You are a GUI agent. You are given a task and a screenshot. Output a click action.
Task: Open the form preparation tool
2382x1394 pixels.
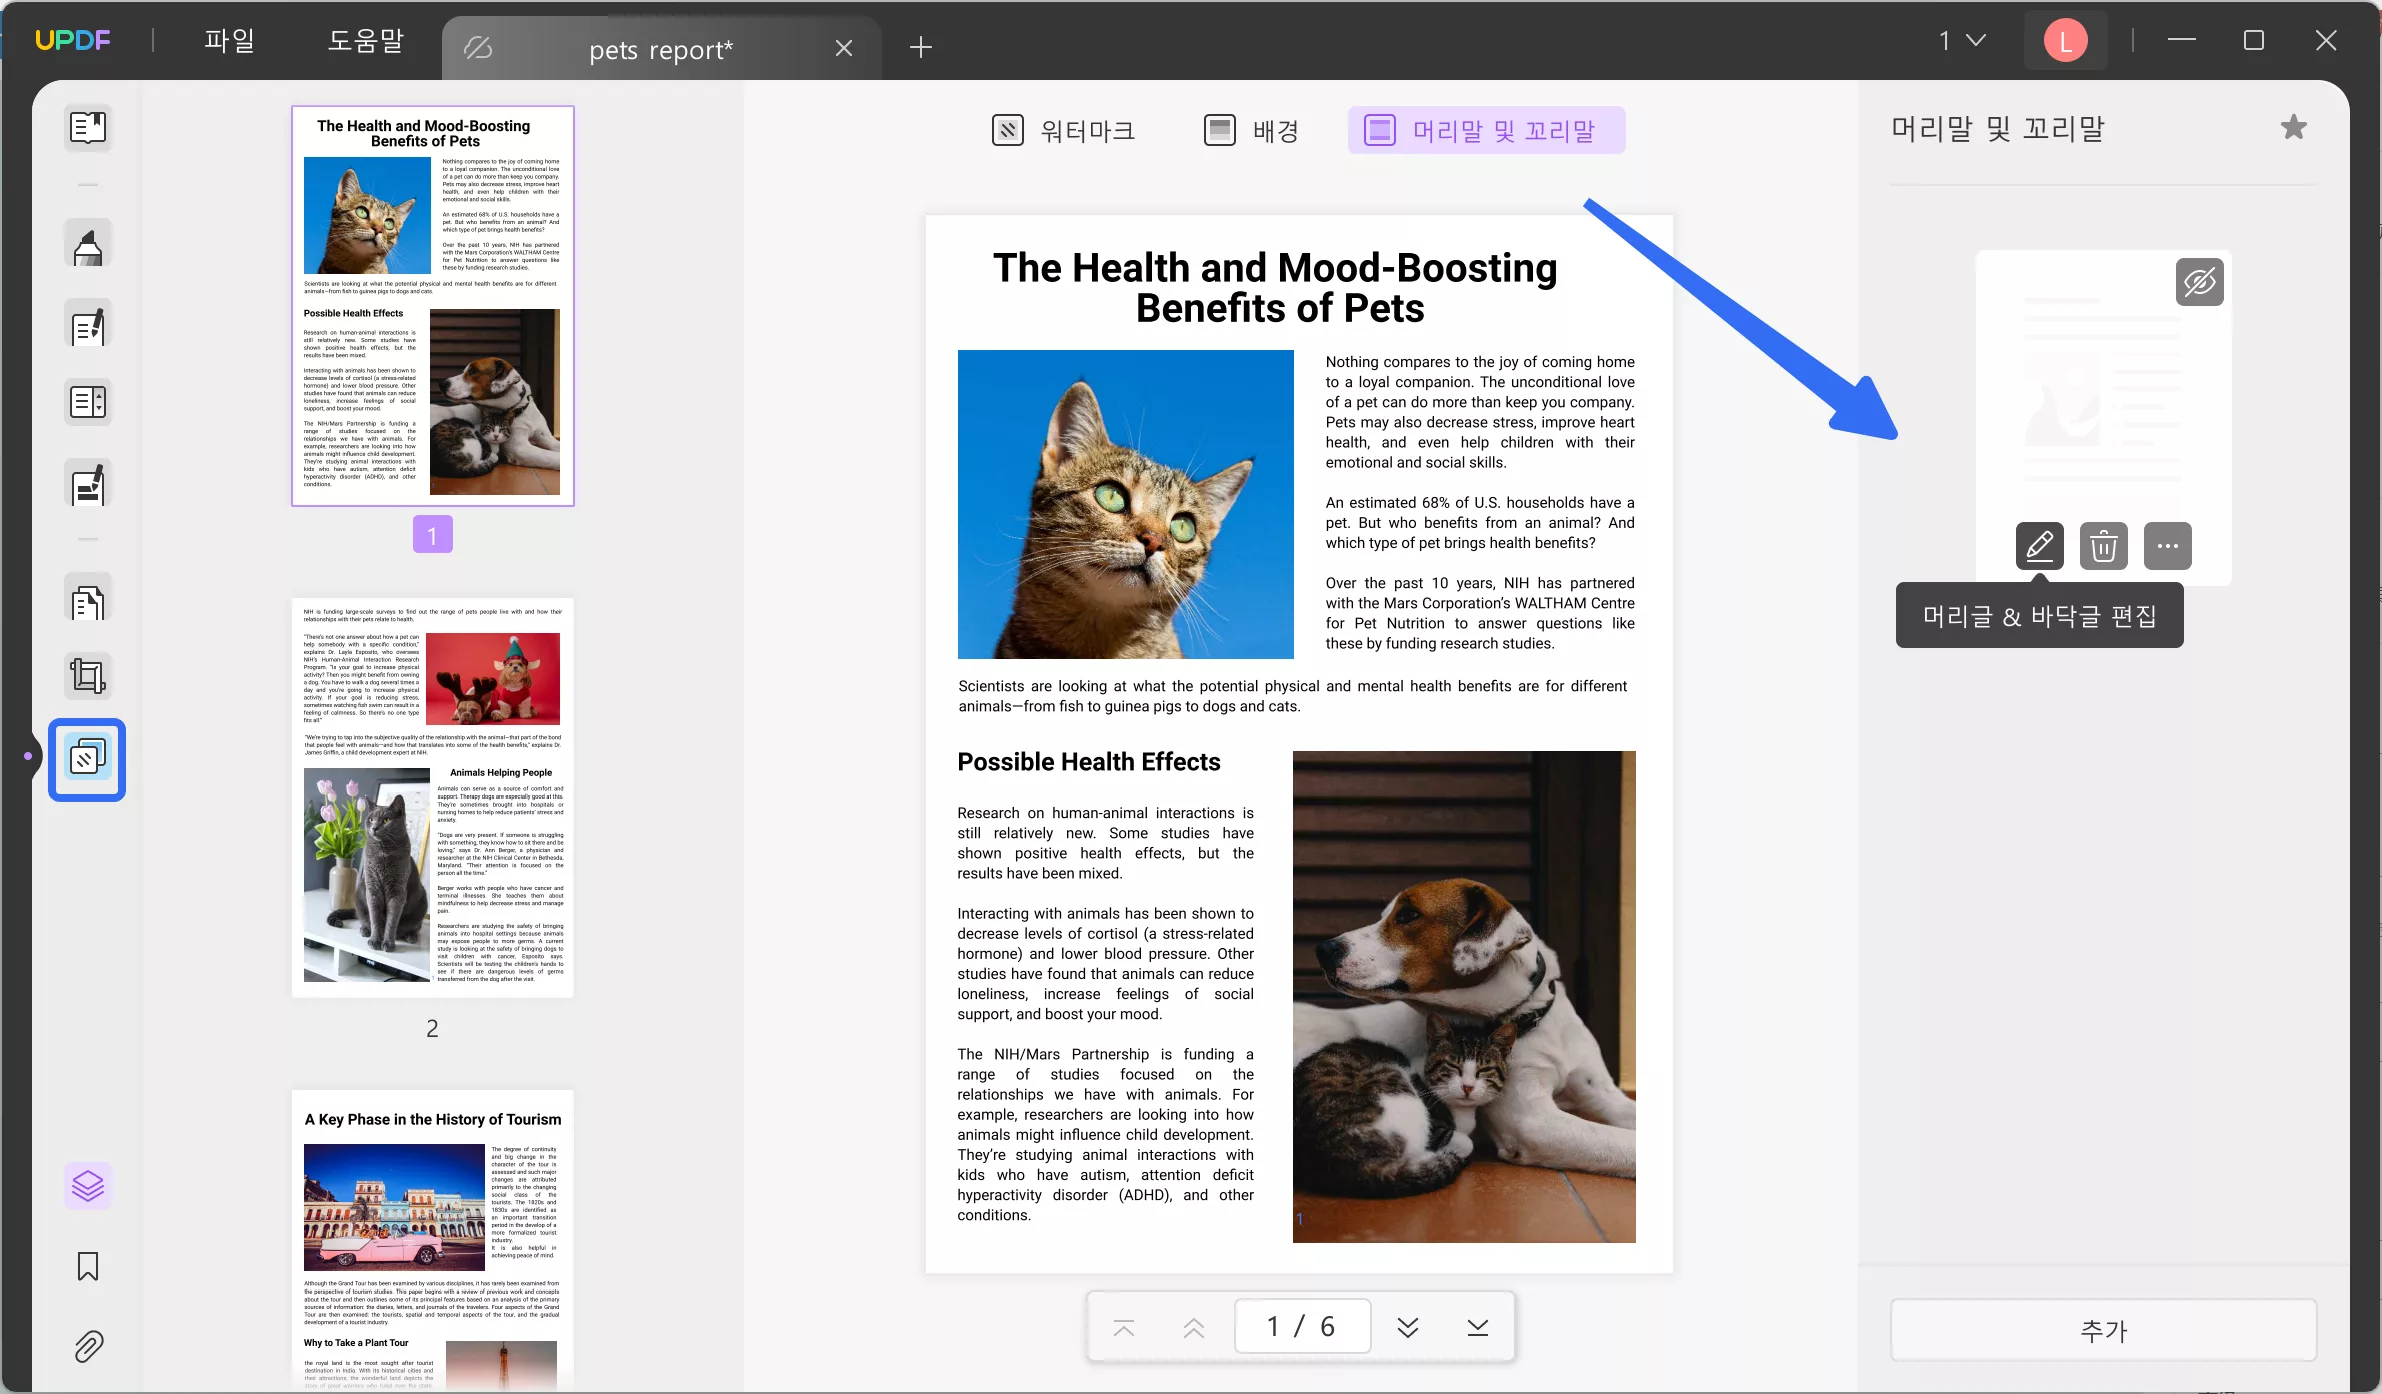[x=88, y=403]
